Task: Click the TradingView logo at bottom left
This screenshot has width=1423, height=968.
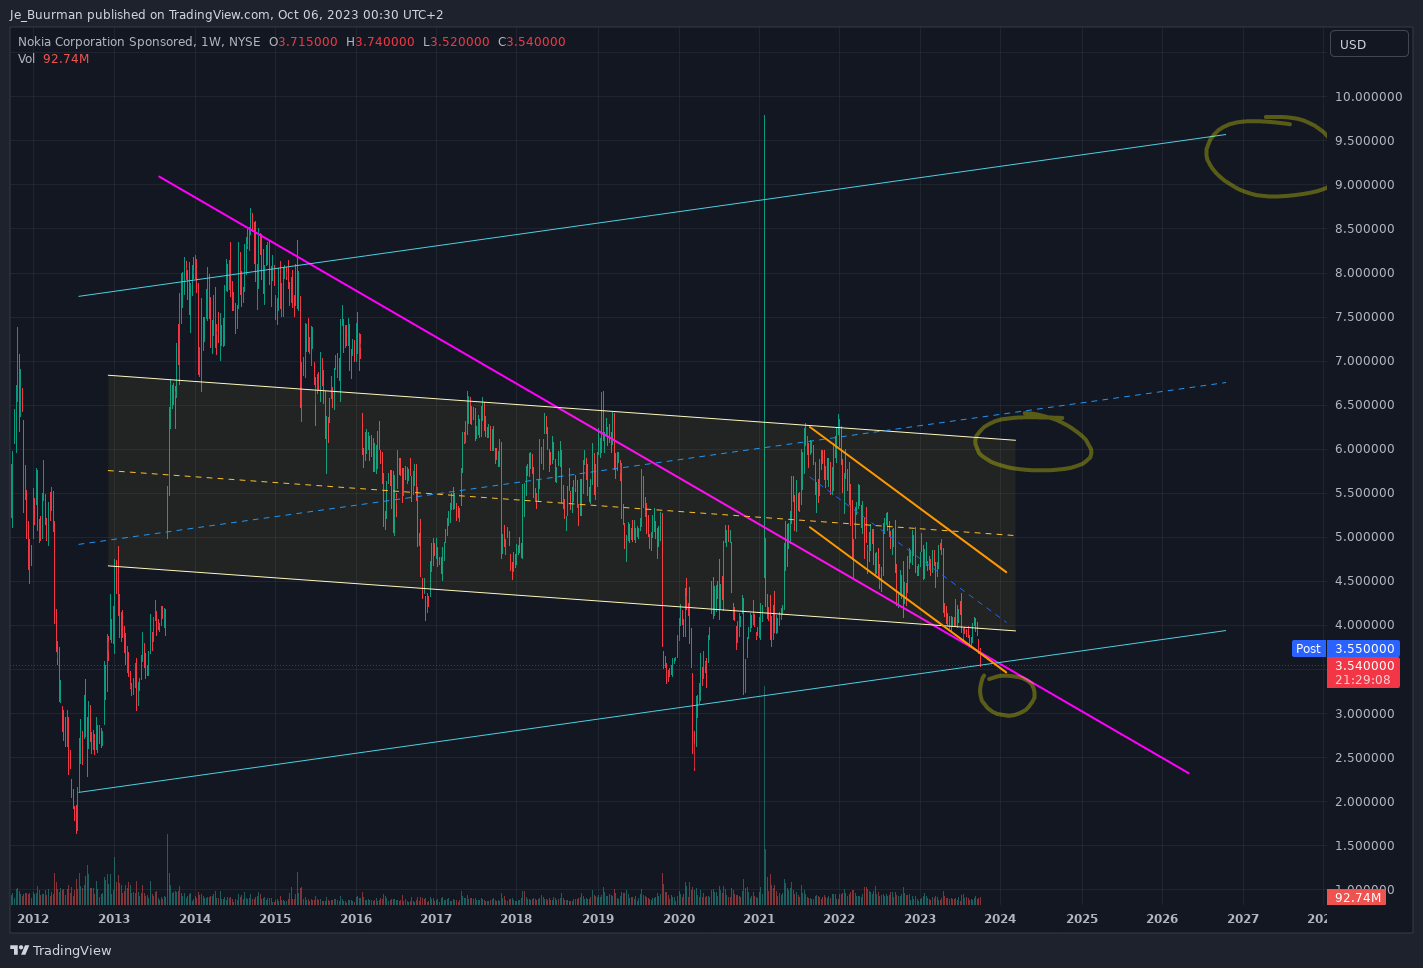Action: tap(61, 950)
